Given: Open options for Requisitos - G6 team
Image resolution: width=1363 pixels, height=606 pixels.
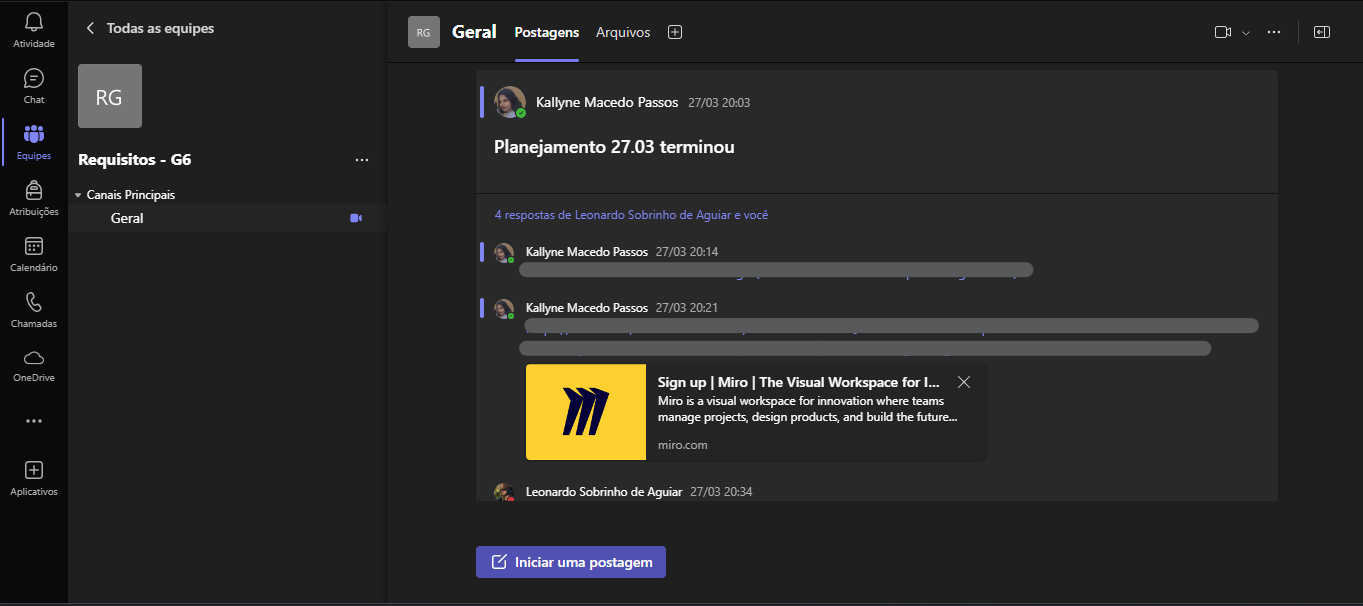Looking at the screenshot, I should 362,159.
